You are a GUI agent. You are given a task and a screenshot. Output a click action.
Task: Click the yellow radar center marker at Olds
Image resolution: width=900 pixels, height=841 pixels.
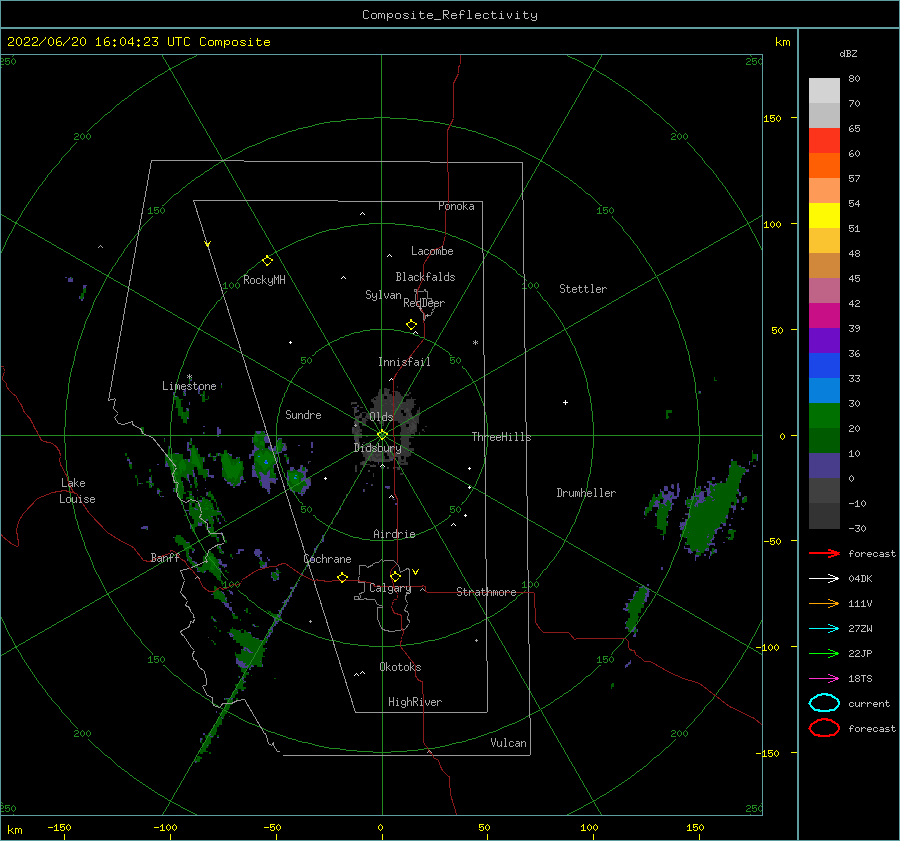[x=382, y=435]
